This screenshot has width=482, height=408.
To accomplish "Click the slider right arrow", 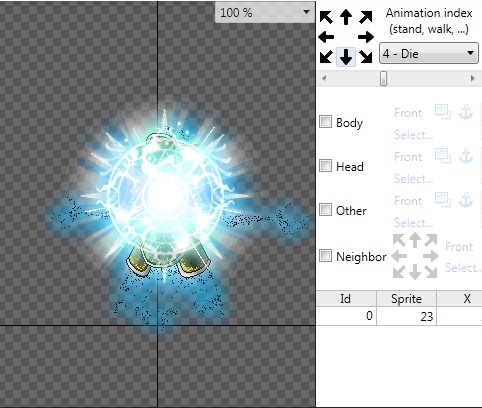I will point(472,79).
